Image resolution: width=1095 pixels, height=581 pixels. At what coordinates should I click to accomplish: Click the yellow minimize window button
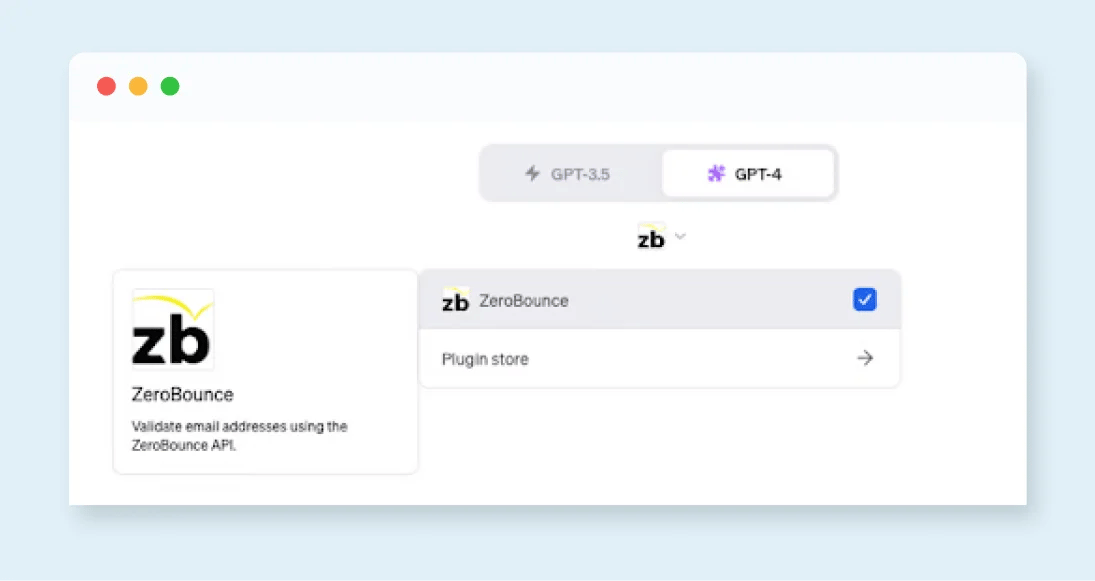(x=138, y=86)
